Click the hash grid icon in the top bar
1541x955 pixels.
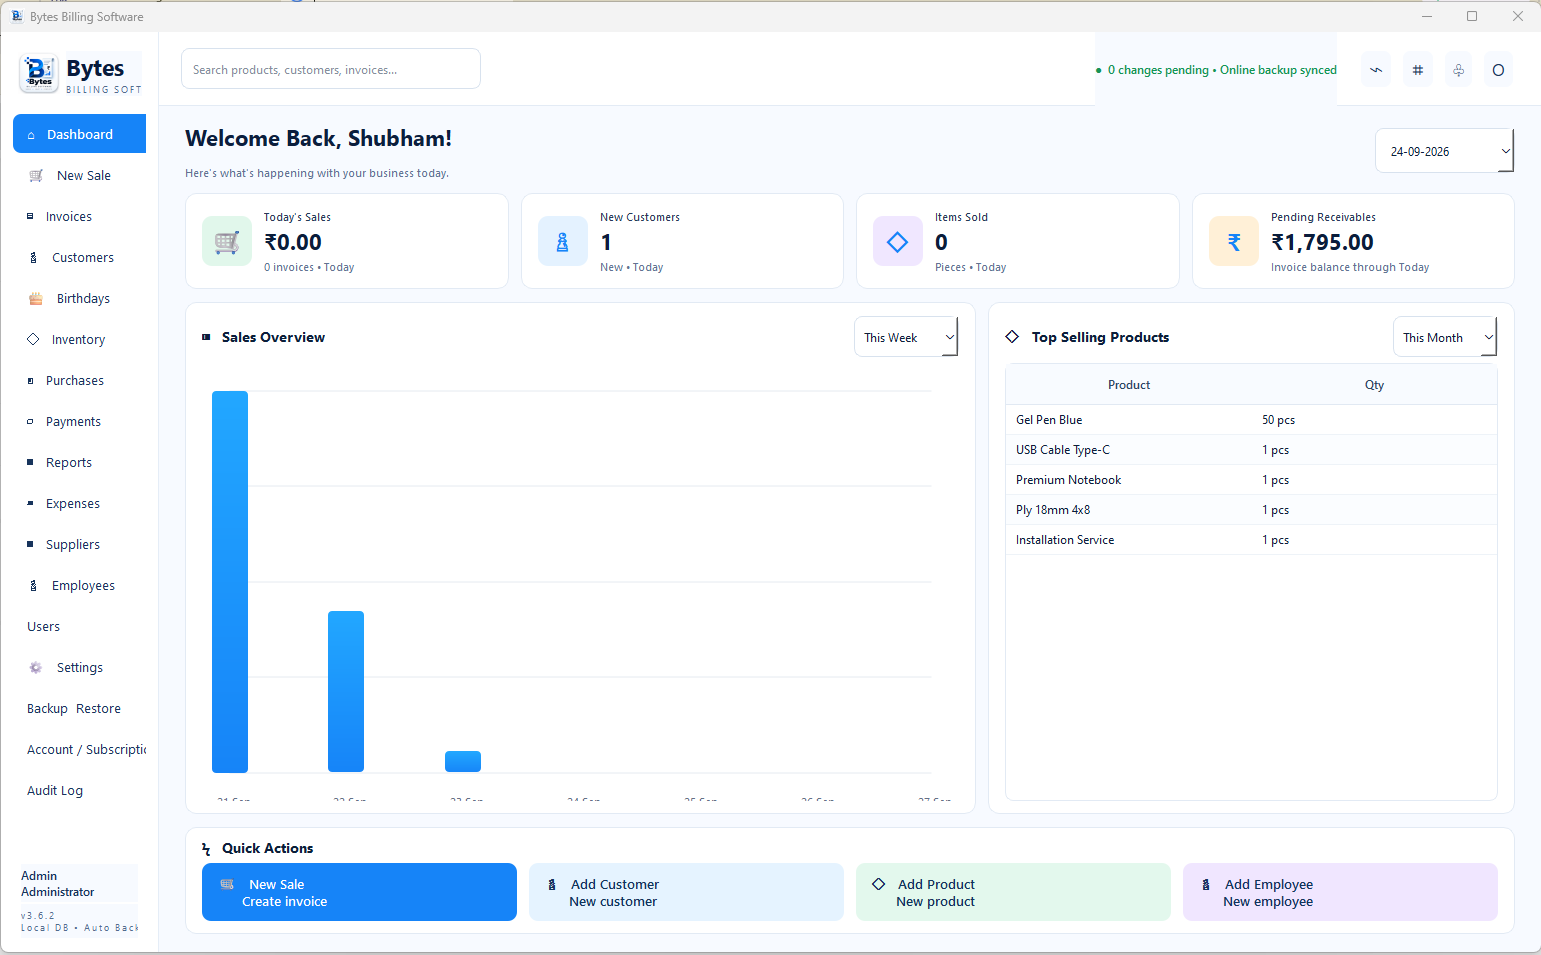coord(1417,70)
